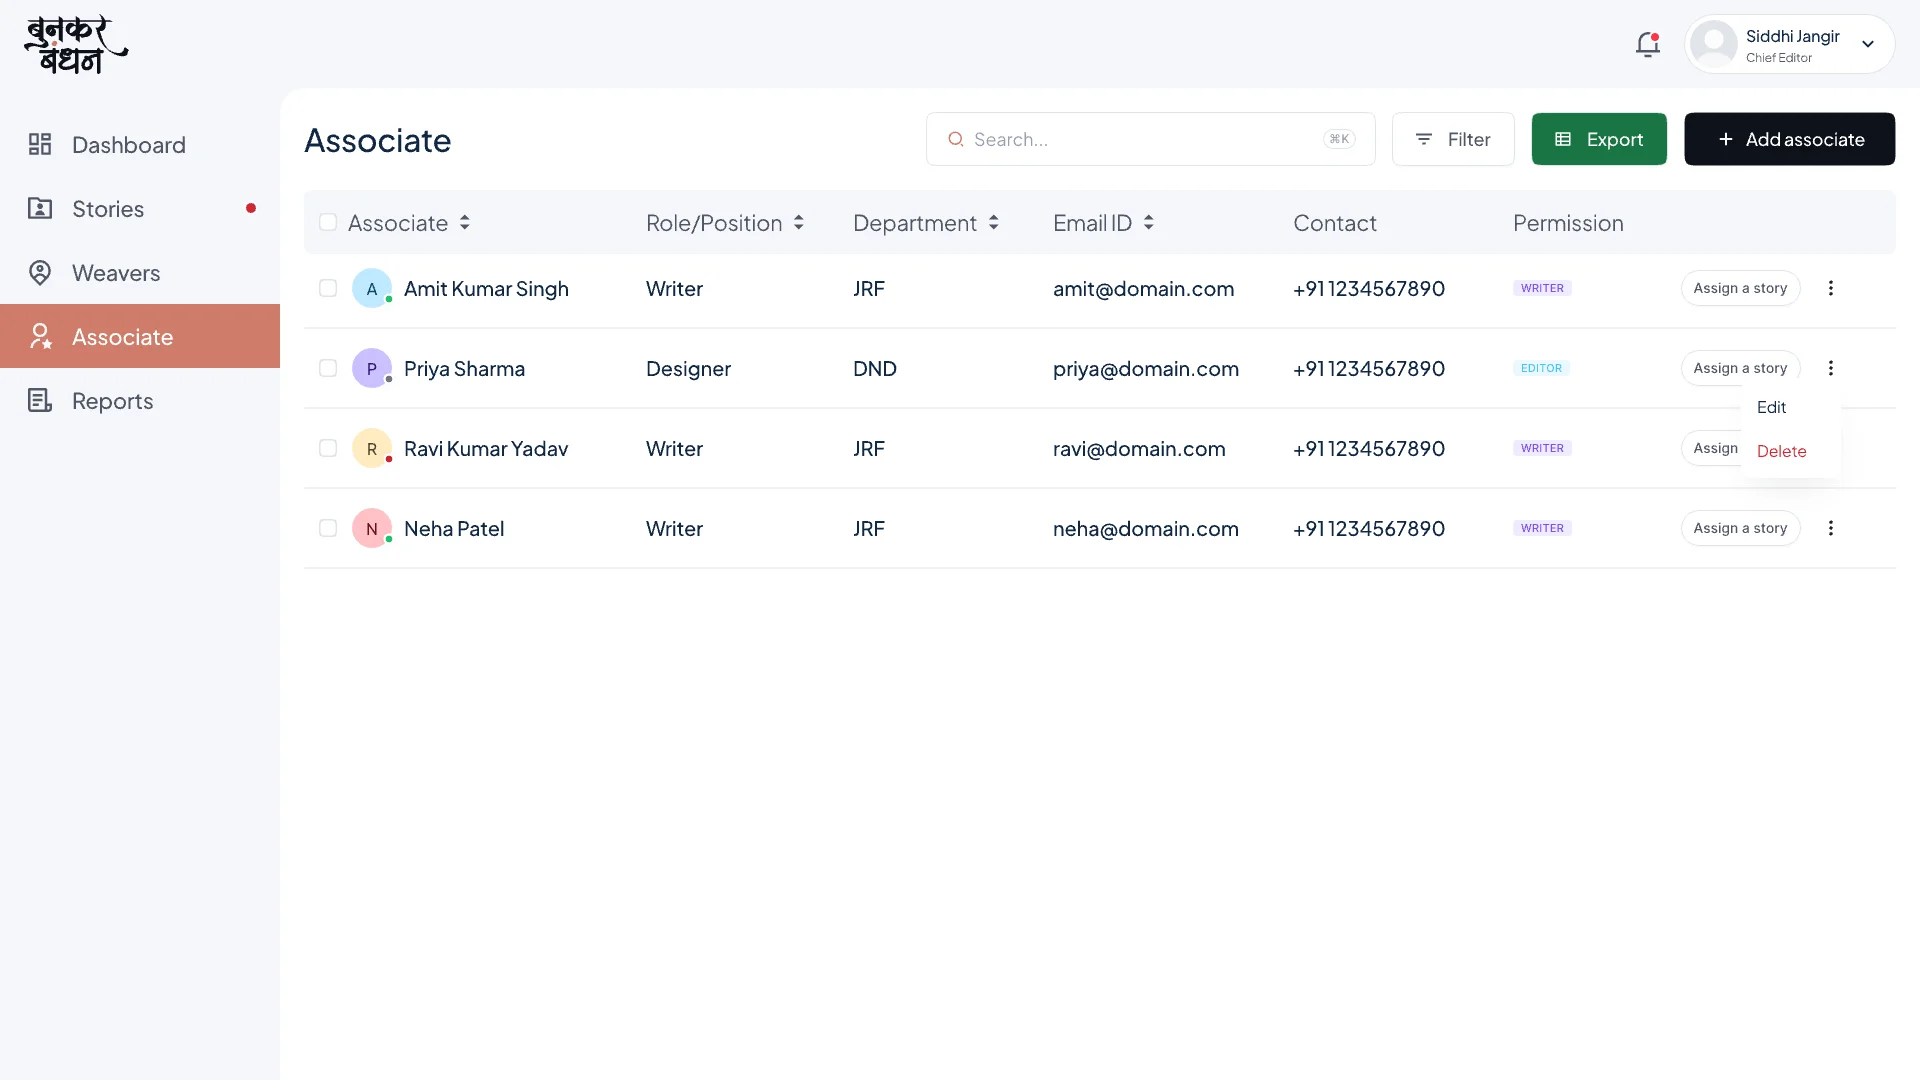Click the Add associate button
Screen dimensions: 1920x1080
pos(1790,139)
